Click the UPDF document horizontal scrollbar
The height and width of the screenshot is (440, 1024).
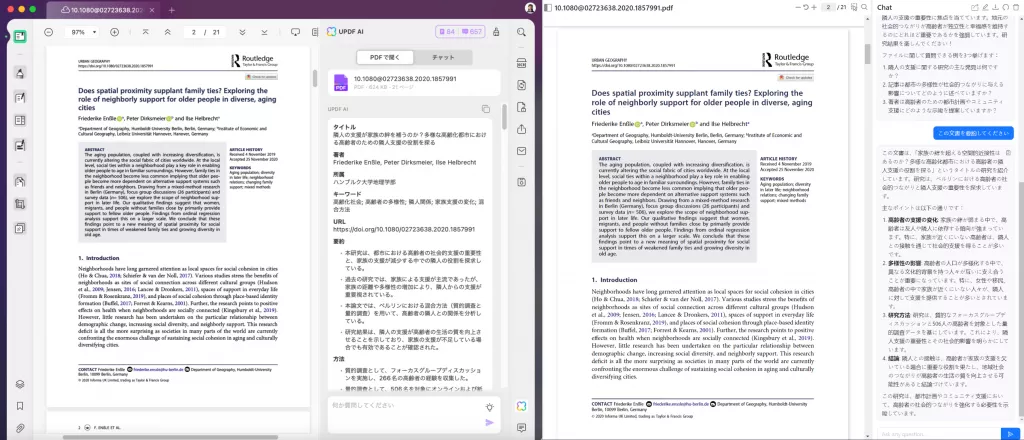(x=170, y=436)
